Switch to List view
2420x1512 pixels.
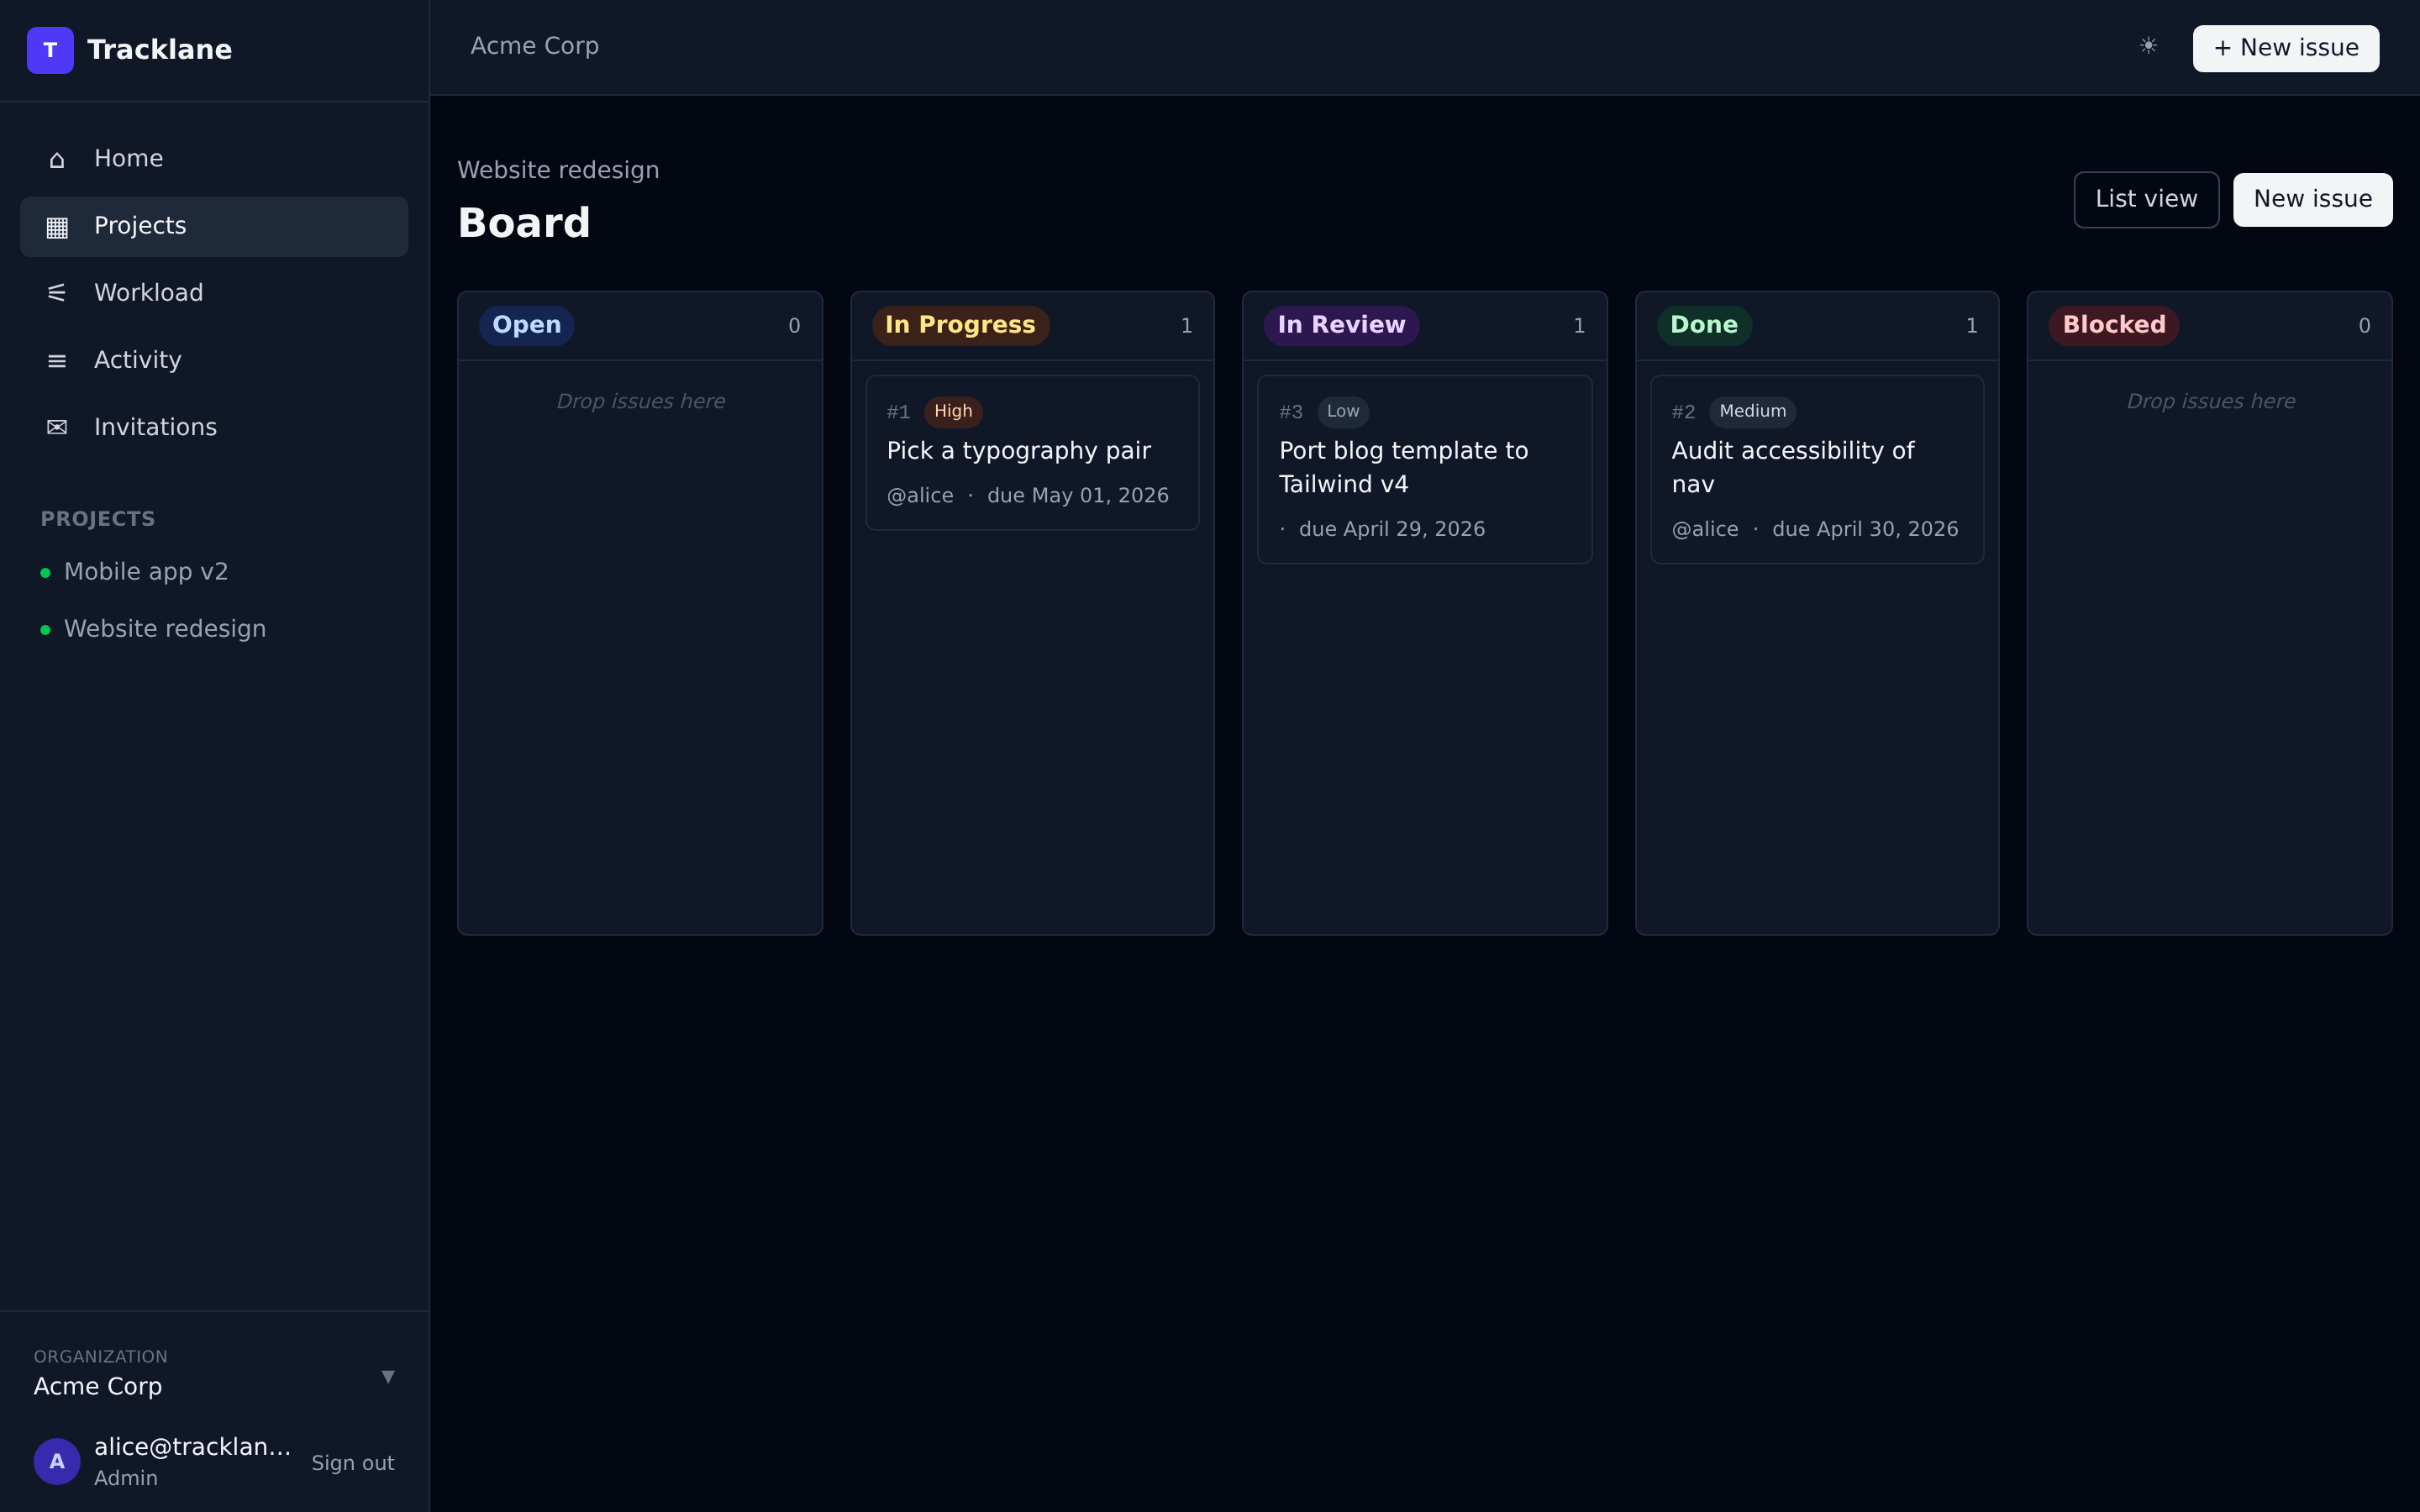[x=2146, y=199]
